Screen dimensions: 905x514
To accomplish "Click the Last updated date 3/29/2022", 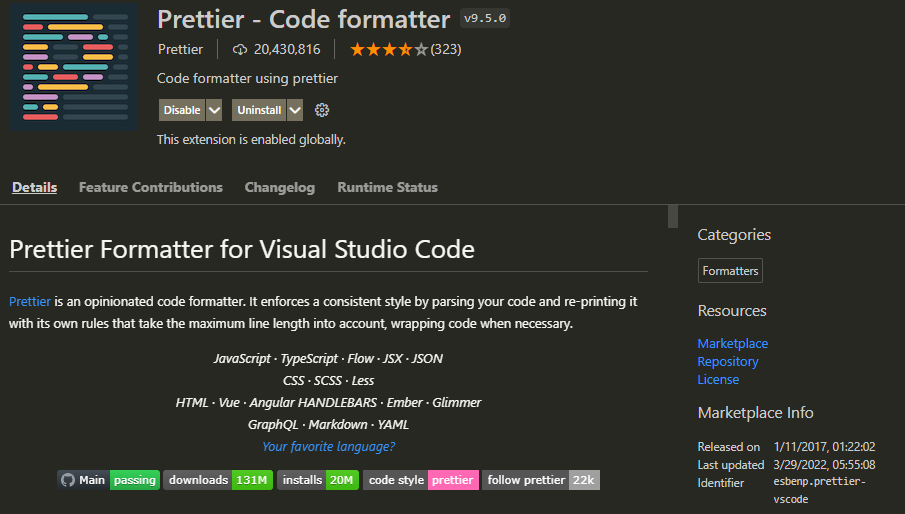I will (824, 464).
